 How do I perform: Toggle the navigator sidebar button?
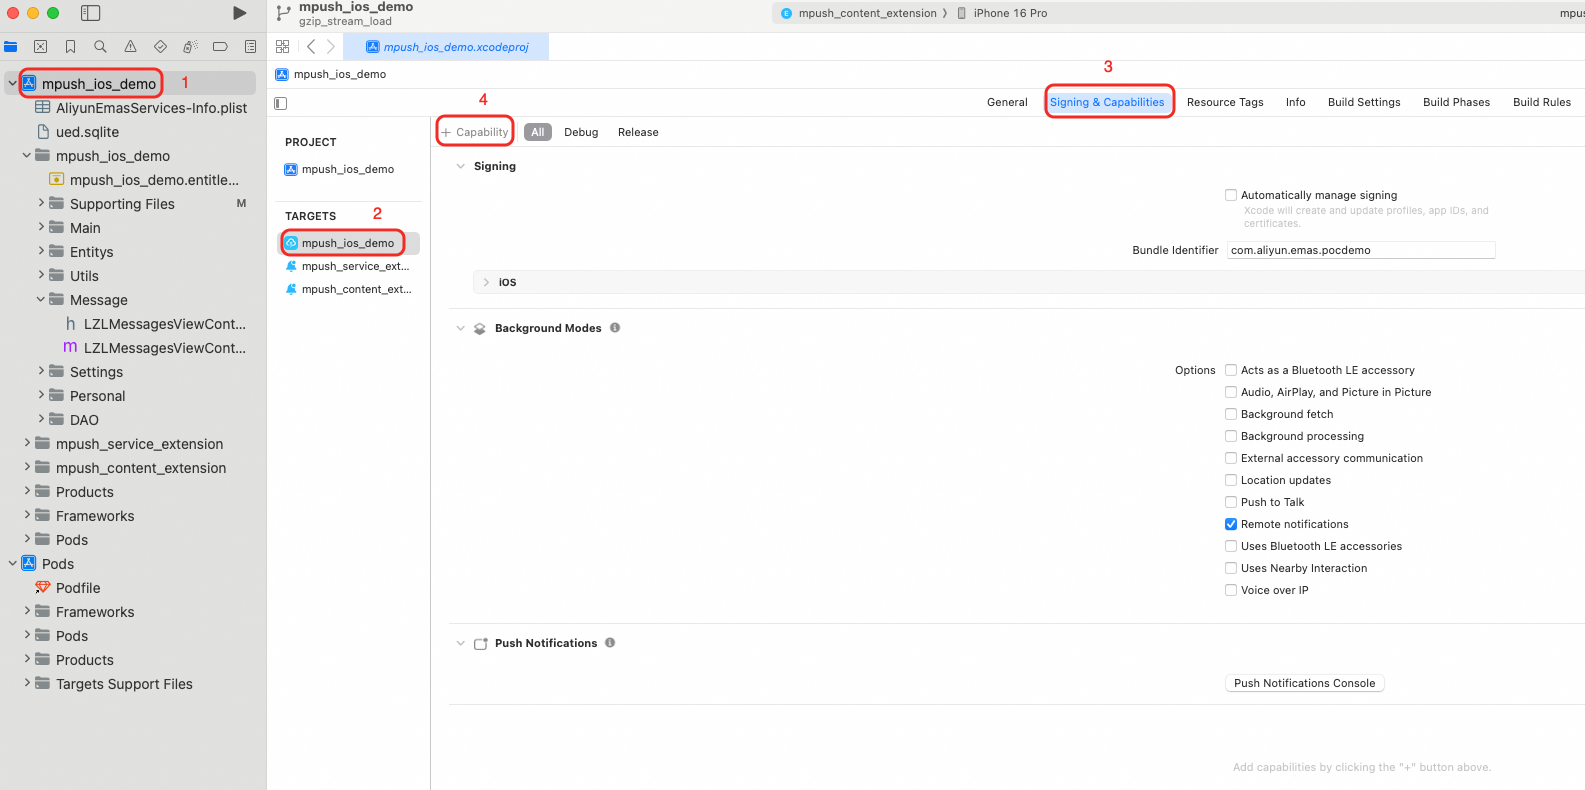tap(90, 13)
